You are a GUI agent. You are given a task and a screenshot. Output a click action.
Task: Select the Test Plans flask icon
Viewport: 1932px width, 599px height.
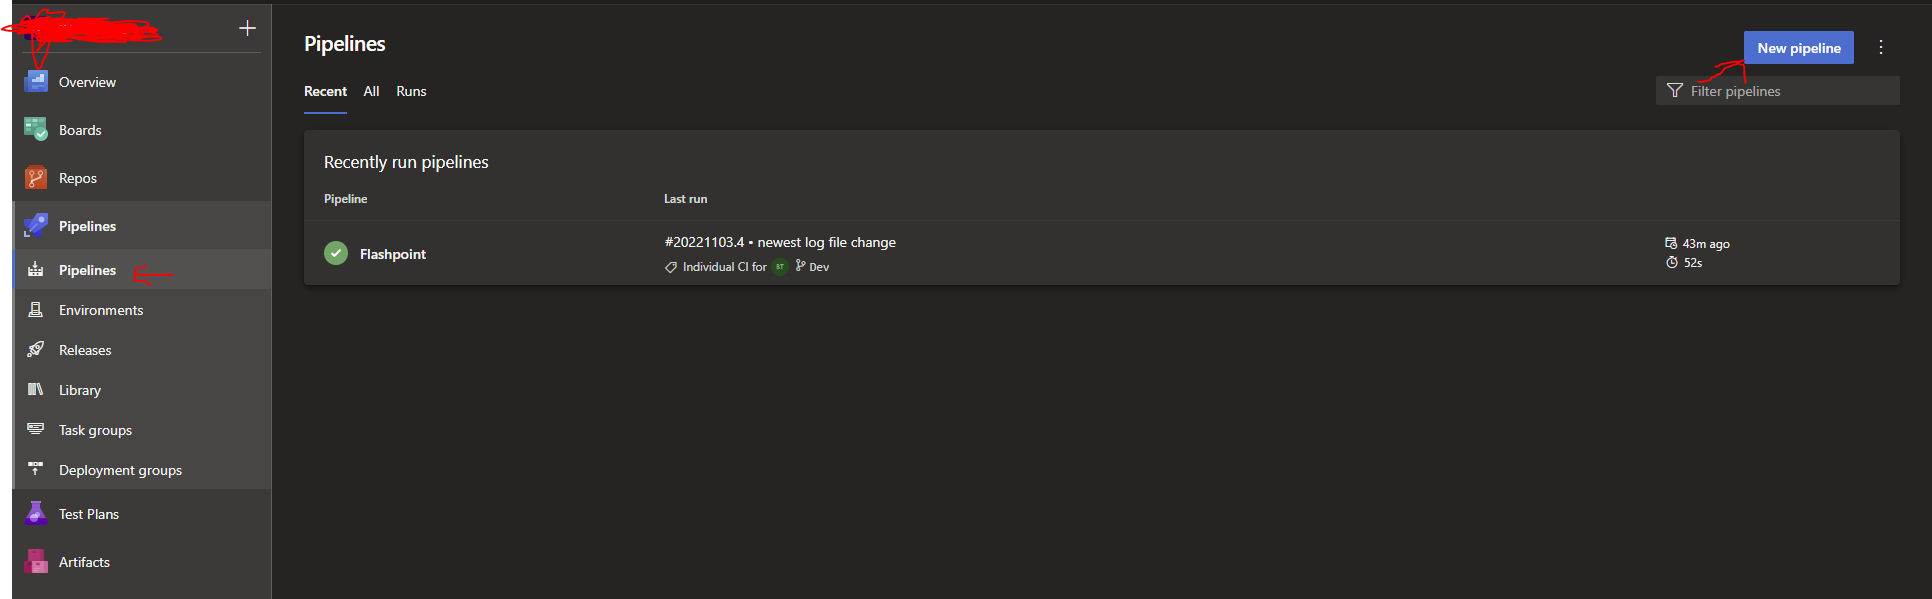(x=36, y=513)
